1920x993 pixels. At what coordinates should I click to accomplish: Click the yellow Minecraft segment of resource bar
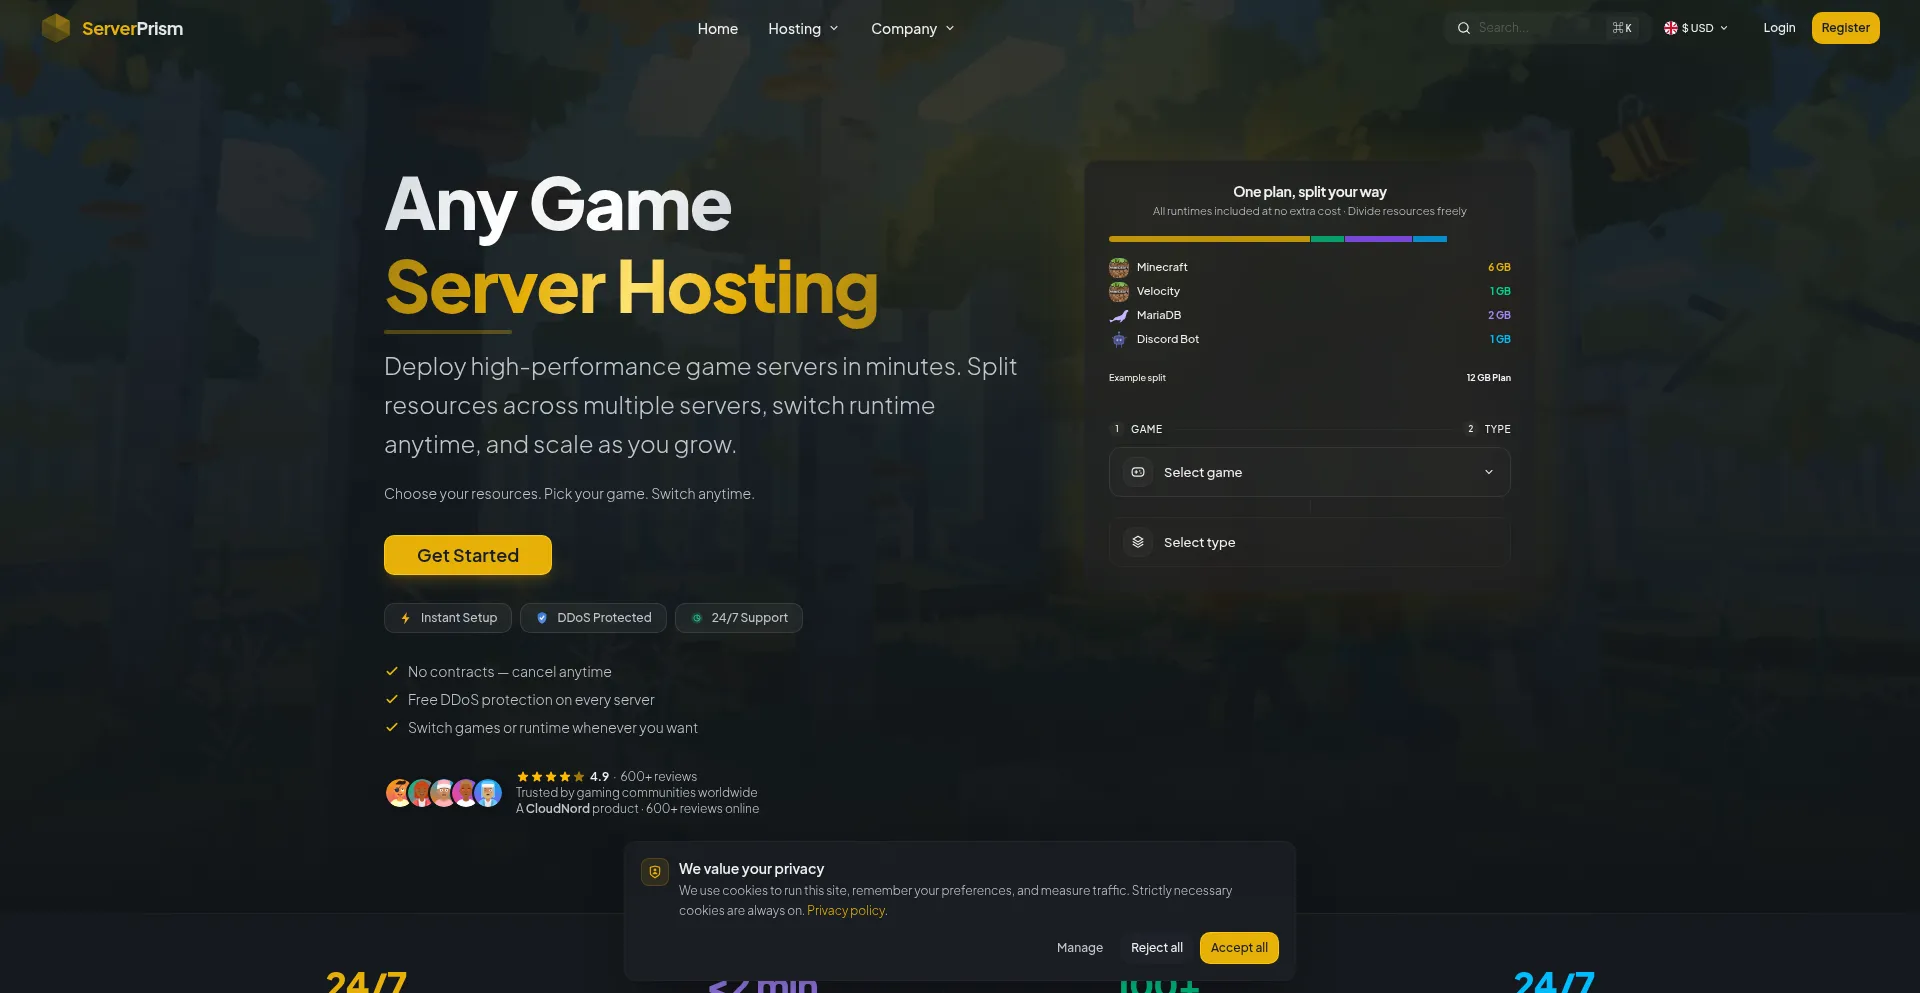(x=1209, y=239)
